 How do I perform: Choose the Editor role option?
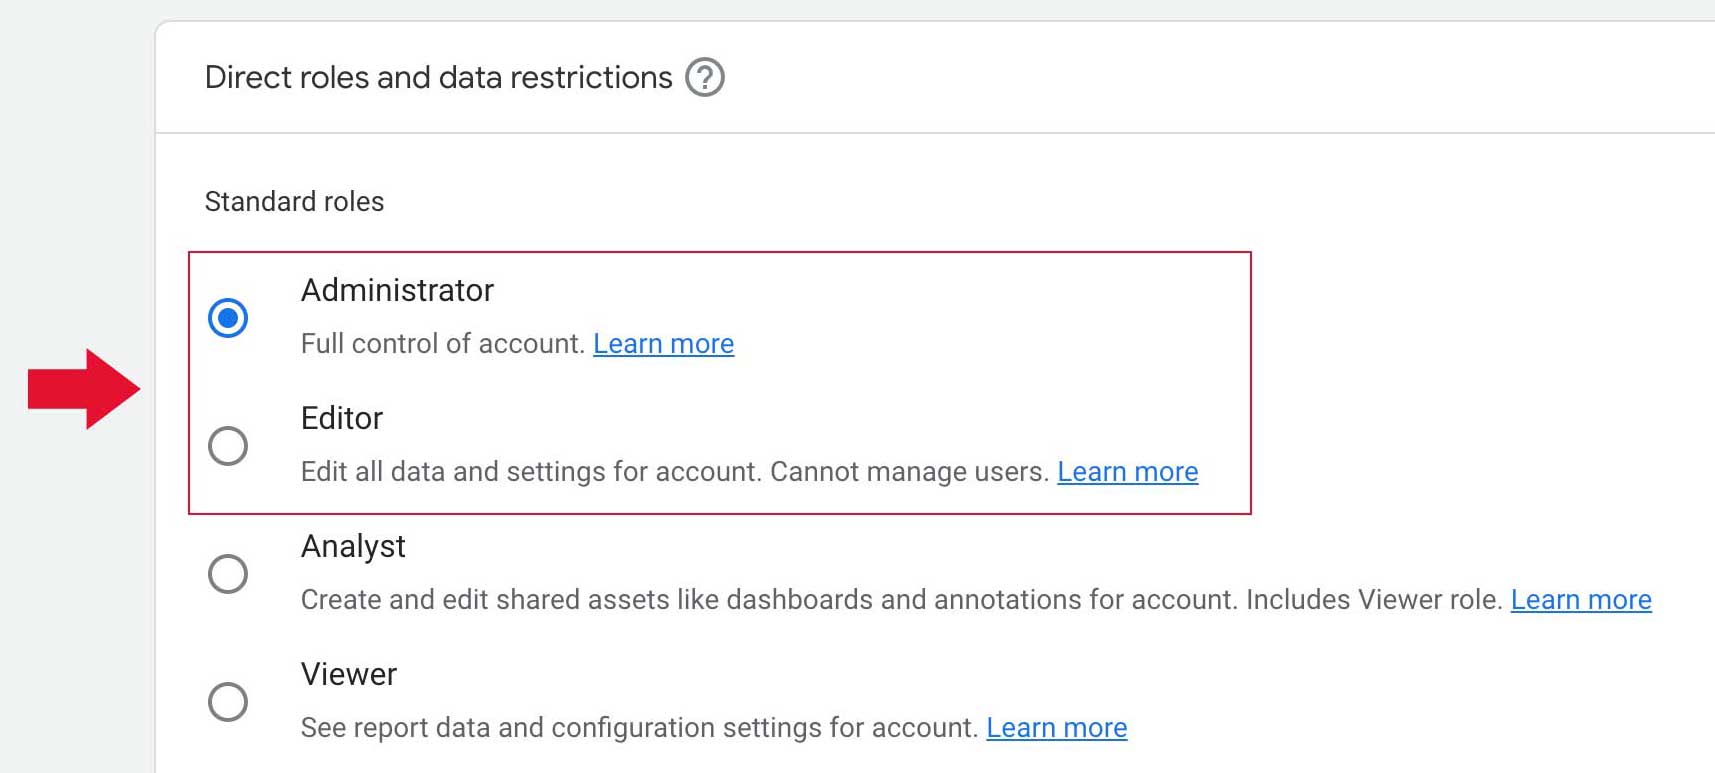229,446
